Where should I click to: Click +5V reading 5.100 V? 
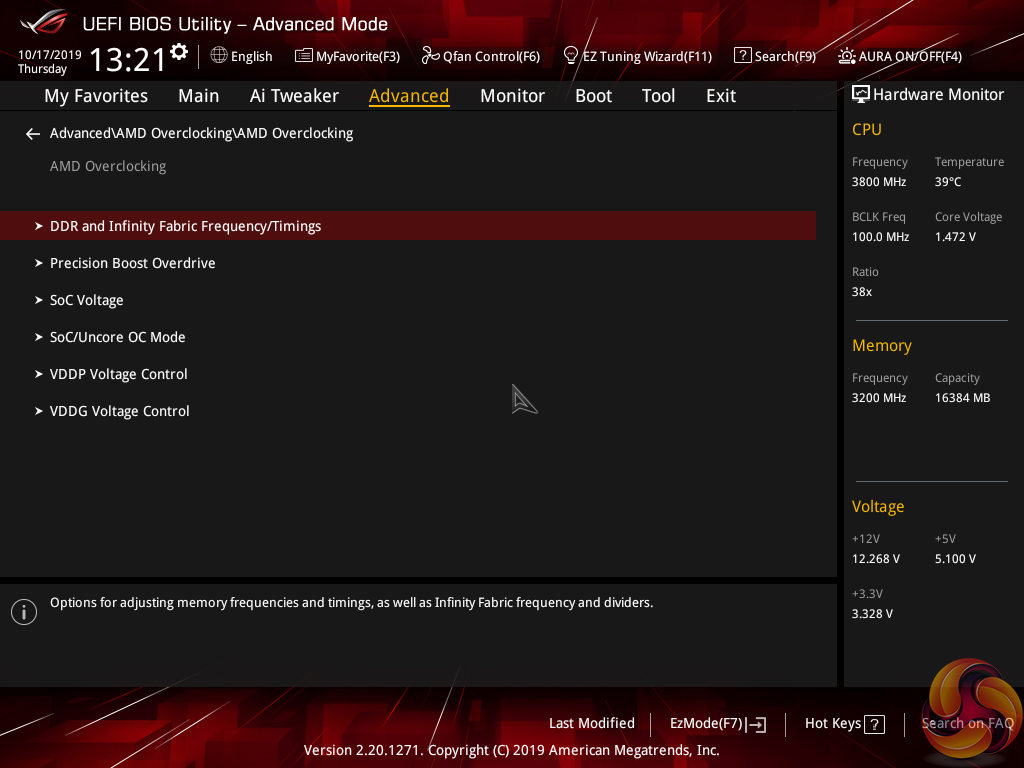(955, 559)
